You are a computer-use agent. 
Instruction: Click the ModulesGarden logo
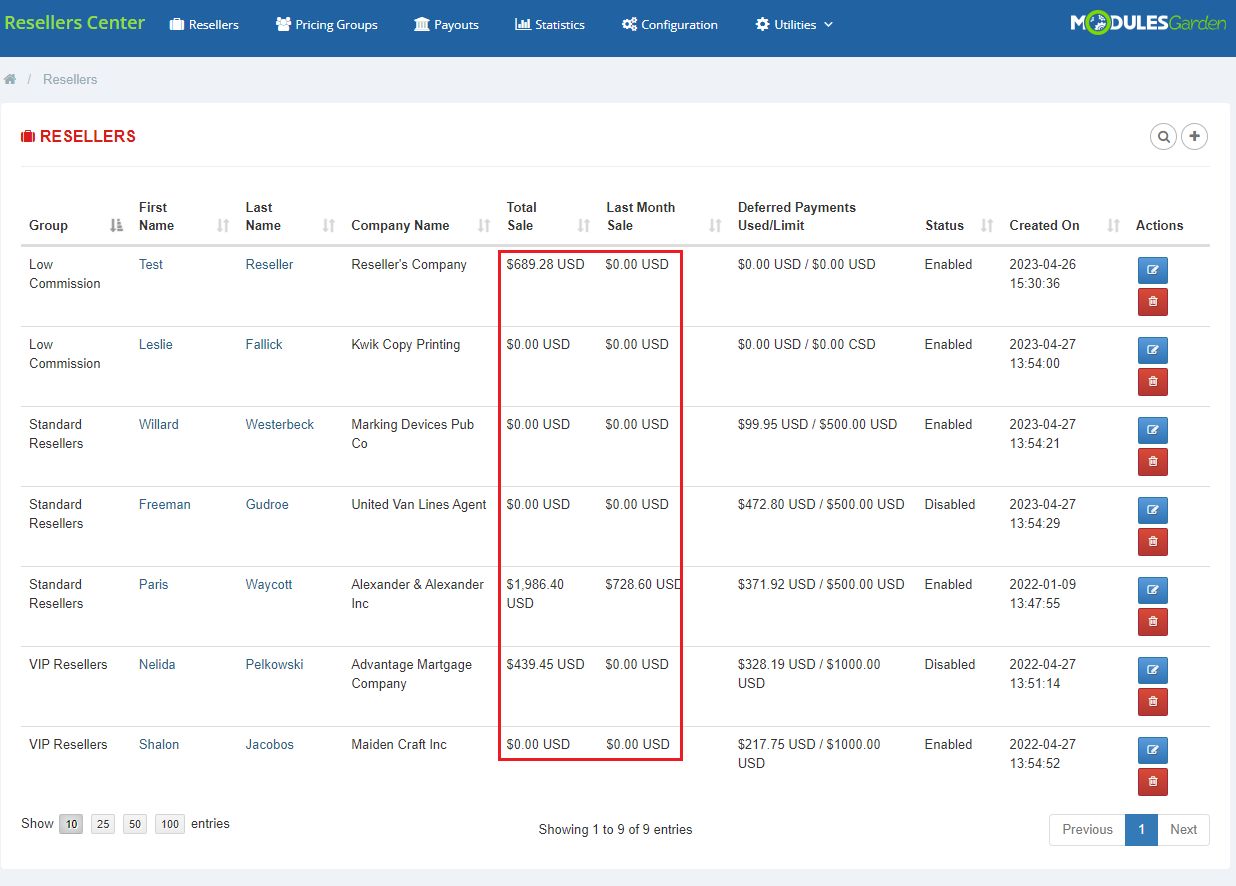1148,23
